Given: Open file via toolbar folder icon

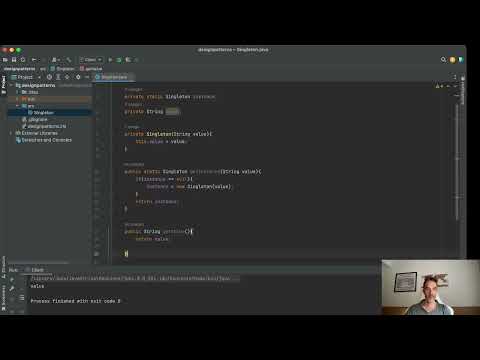Looking at the screenshot, I should (5, 60).
